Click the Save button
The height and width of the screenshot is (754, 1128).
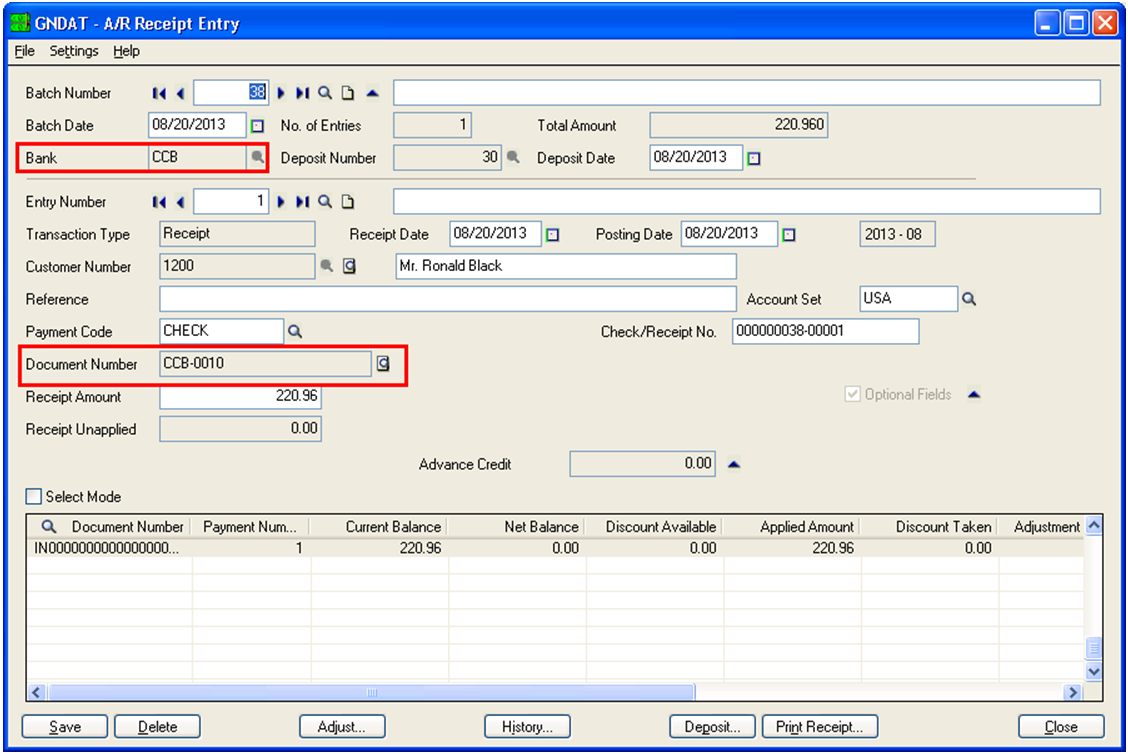click(65, 727)
